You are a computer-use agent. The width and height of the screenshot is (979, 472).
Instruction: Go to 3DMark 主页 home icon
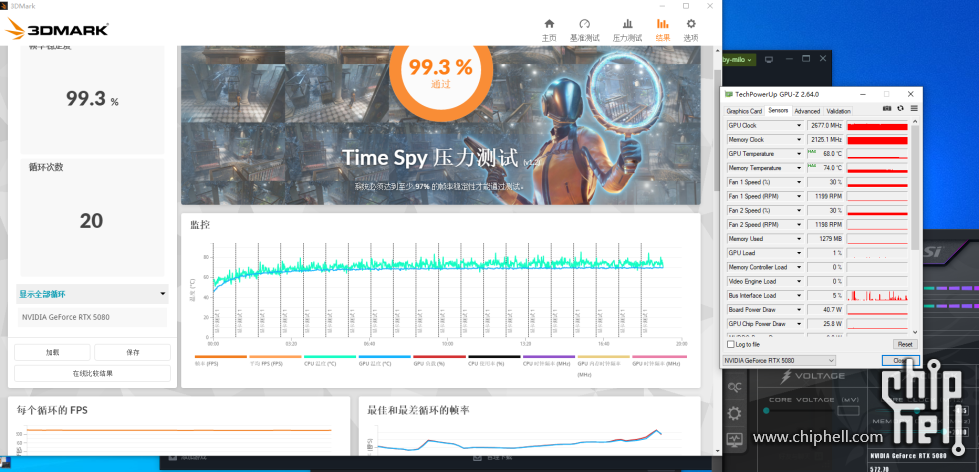pyautogui.click(x=549, y=29)
